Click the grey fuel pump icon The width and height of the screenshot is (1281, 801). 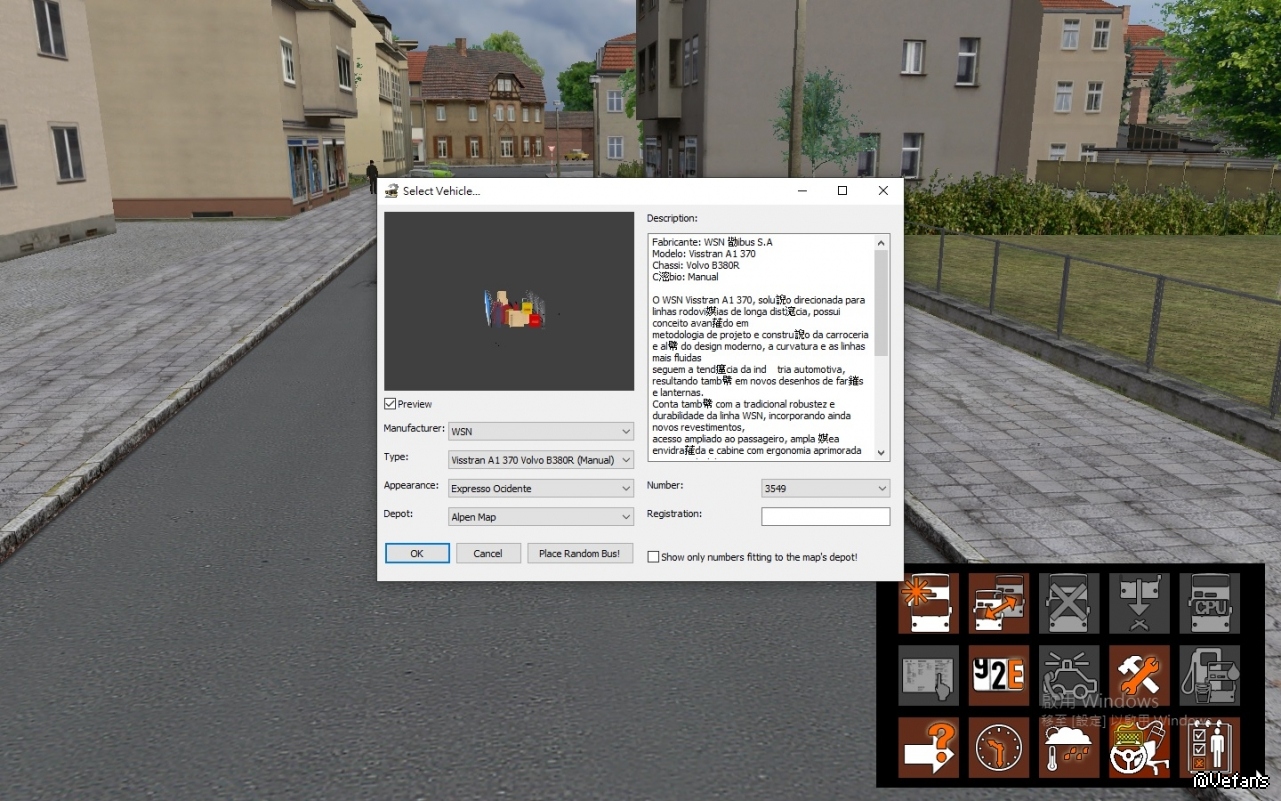point(1209,675)
